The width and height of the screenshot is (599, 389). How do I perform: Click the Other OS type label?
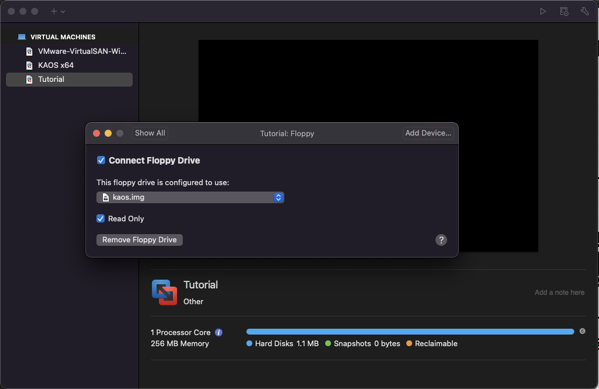tap(193, 301)
